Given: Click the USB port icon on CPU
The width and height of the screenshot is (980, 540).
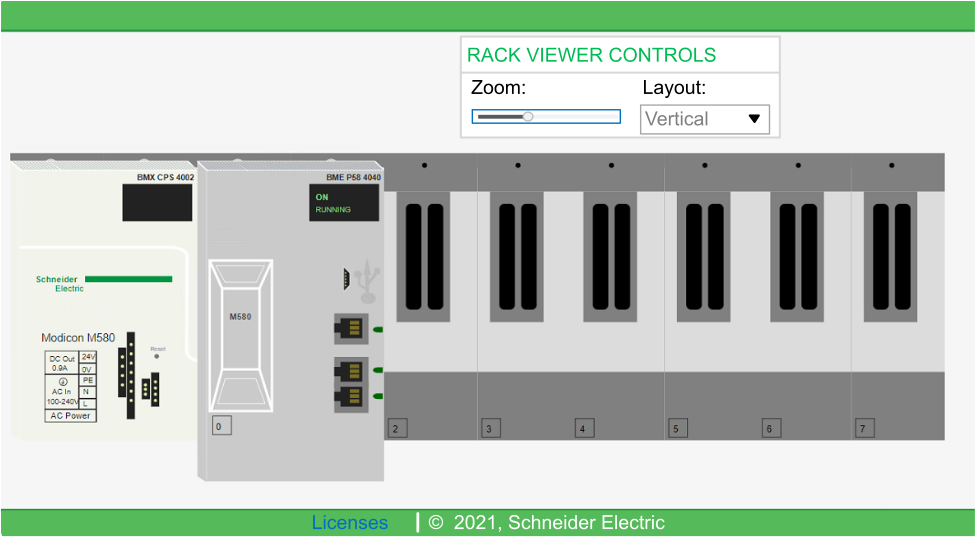Looking at the screenshot, I should click(x=366, y=280).
